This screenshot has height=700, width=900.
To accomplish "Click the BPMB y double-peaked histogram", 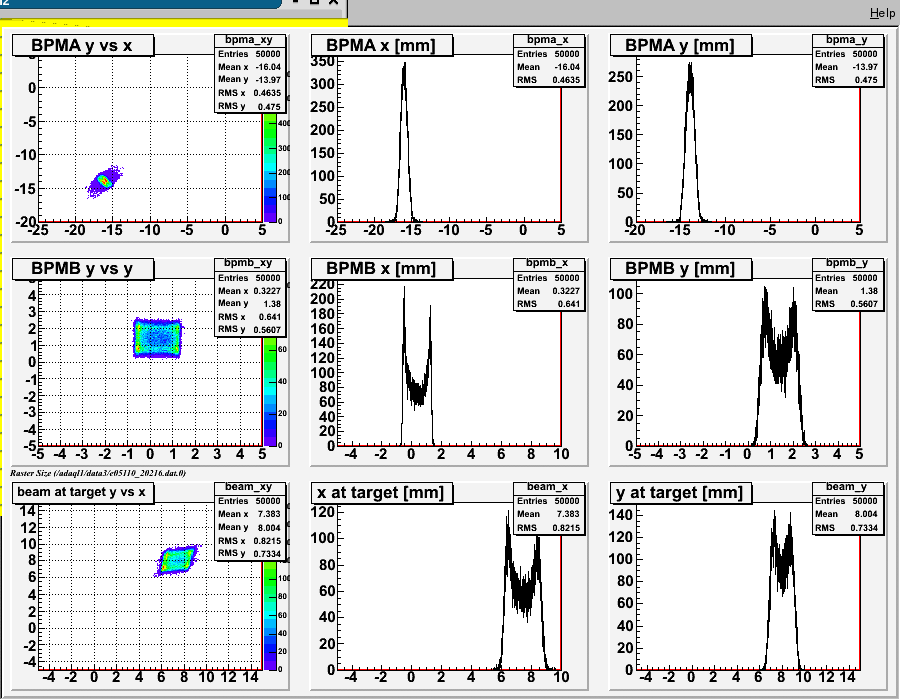I will click(779, 367).
